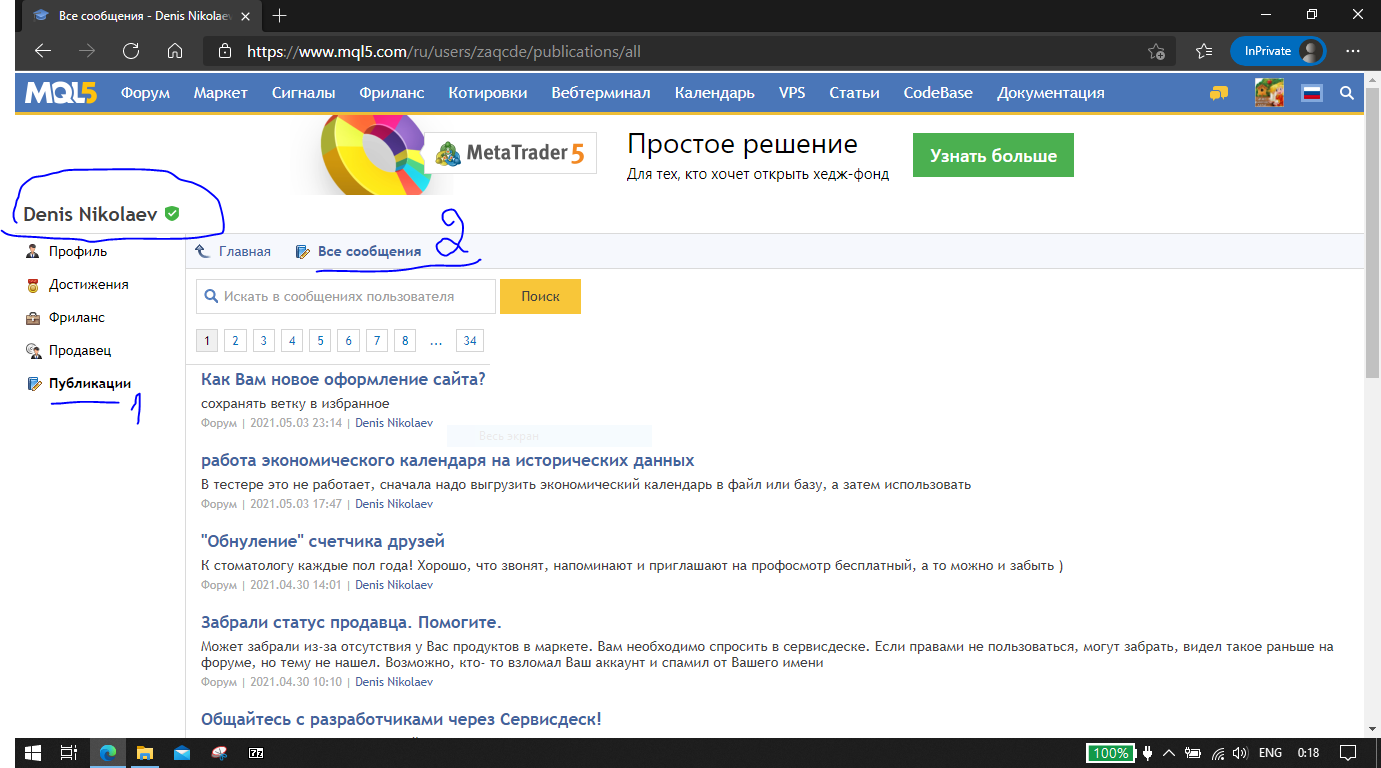This screenshot has width=1381, height=768.
Task: Add this page to favorites with the star-plus icon
Action: pyautogui.click(x=1156, y=51)
